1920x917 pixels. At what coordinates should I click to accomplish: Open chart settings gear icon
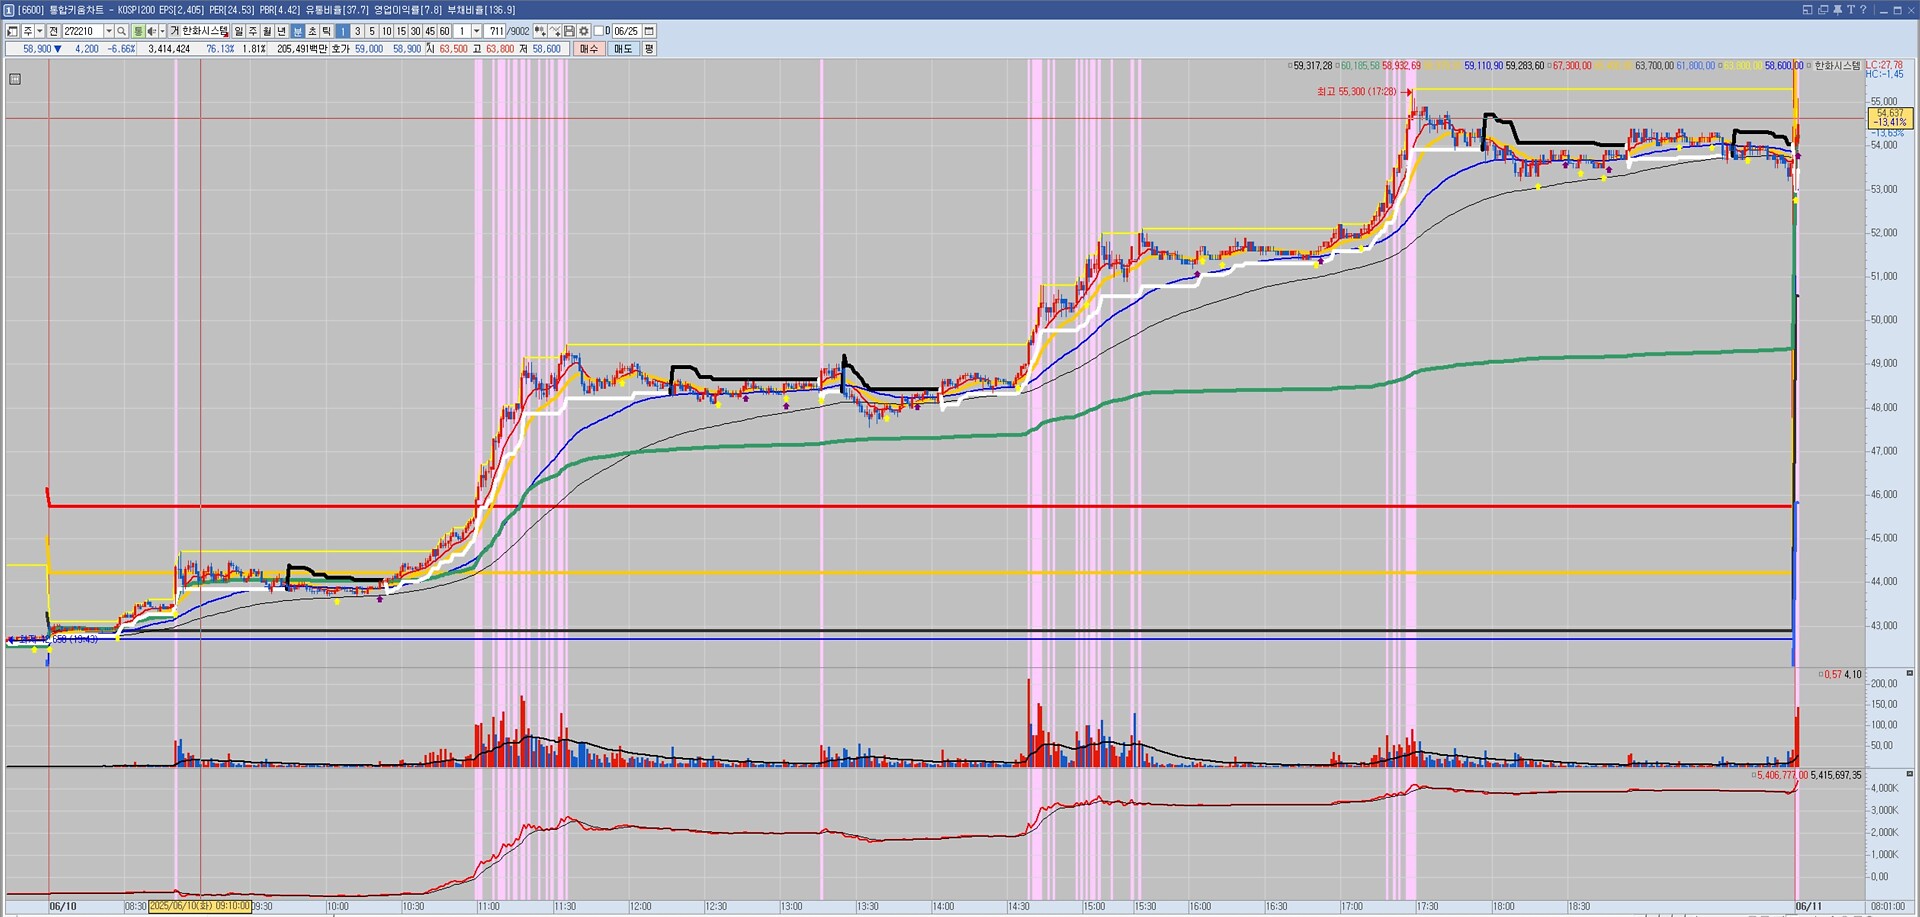pyautogui.click(x=584, y=32)
